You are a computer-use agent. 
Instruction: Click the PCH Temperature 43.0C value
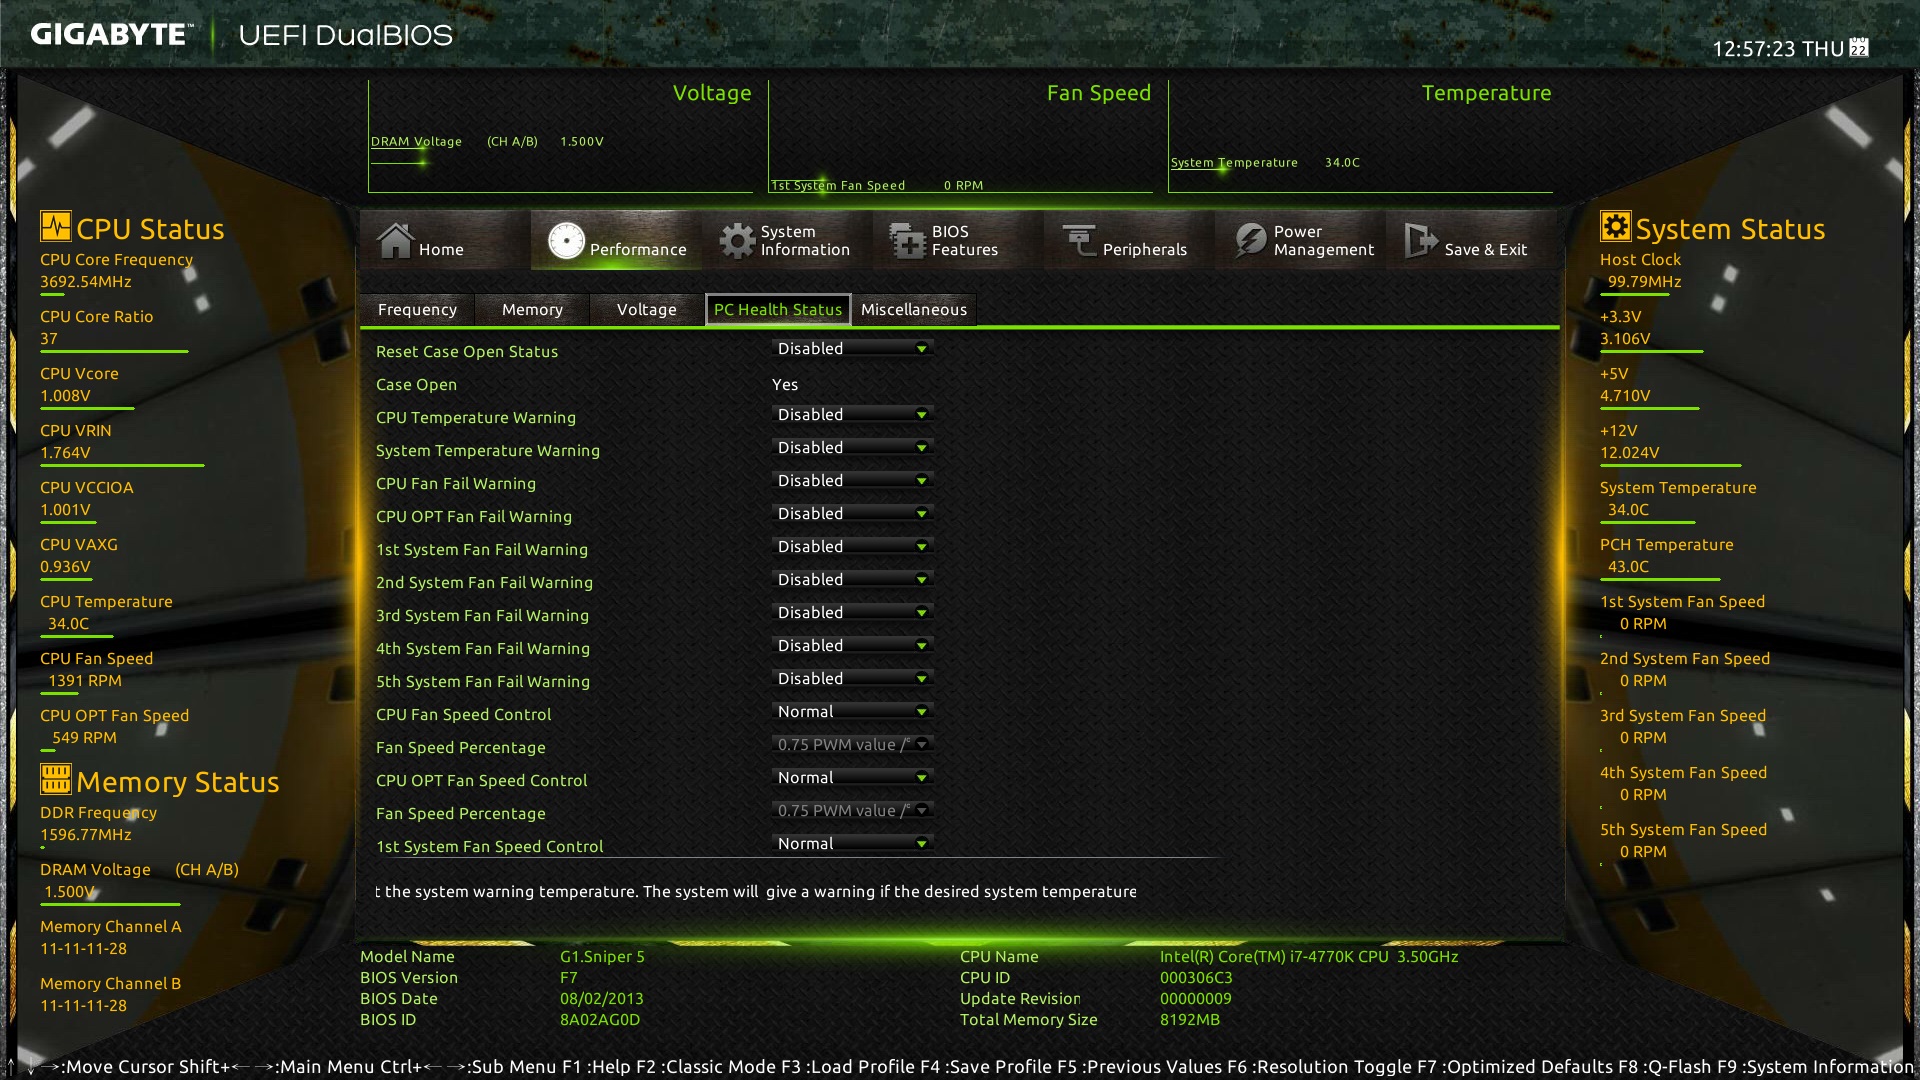coord(1628,566)
